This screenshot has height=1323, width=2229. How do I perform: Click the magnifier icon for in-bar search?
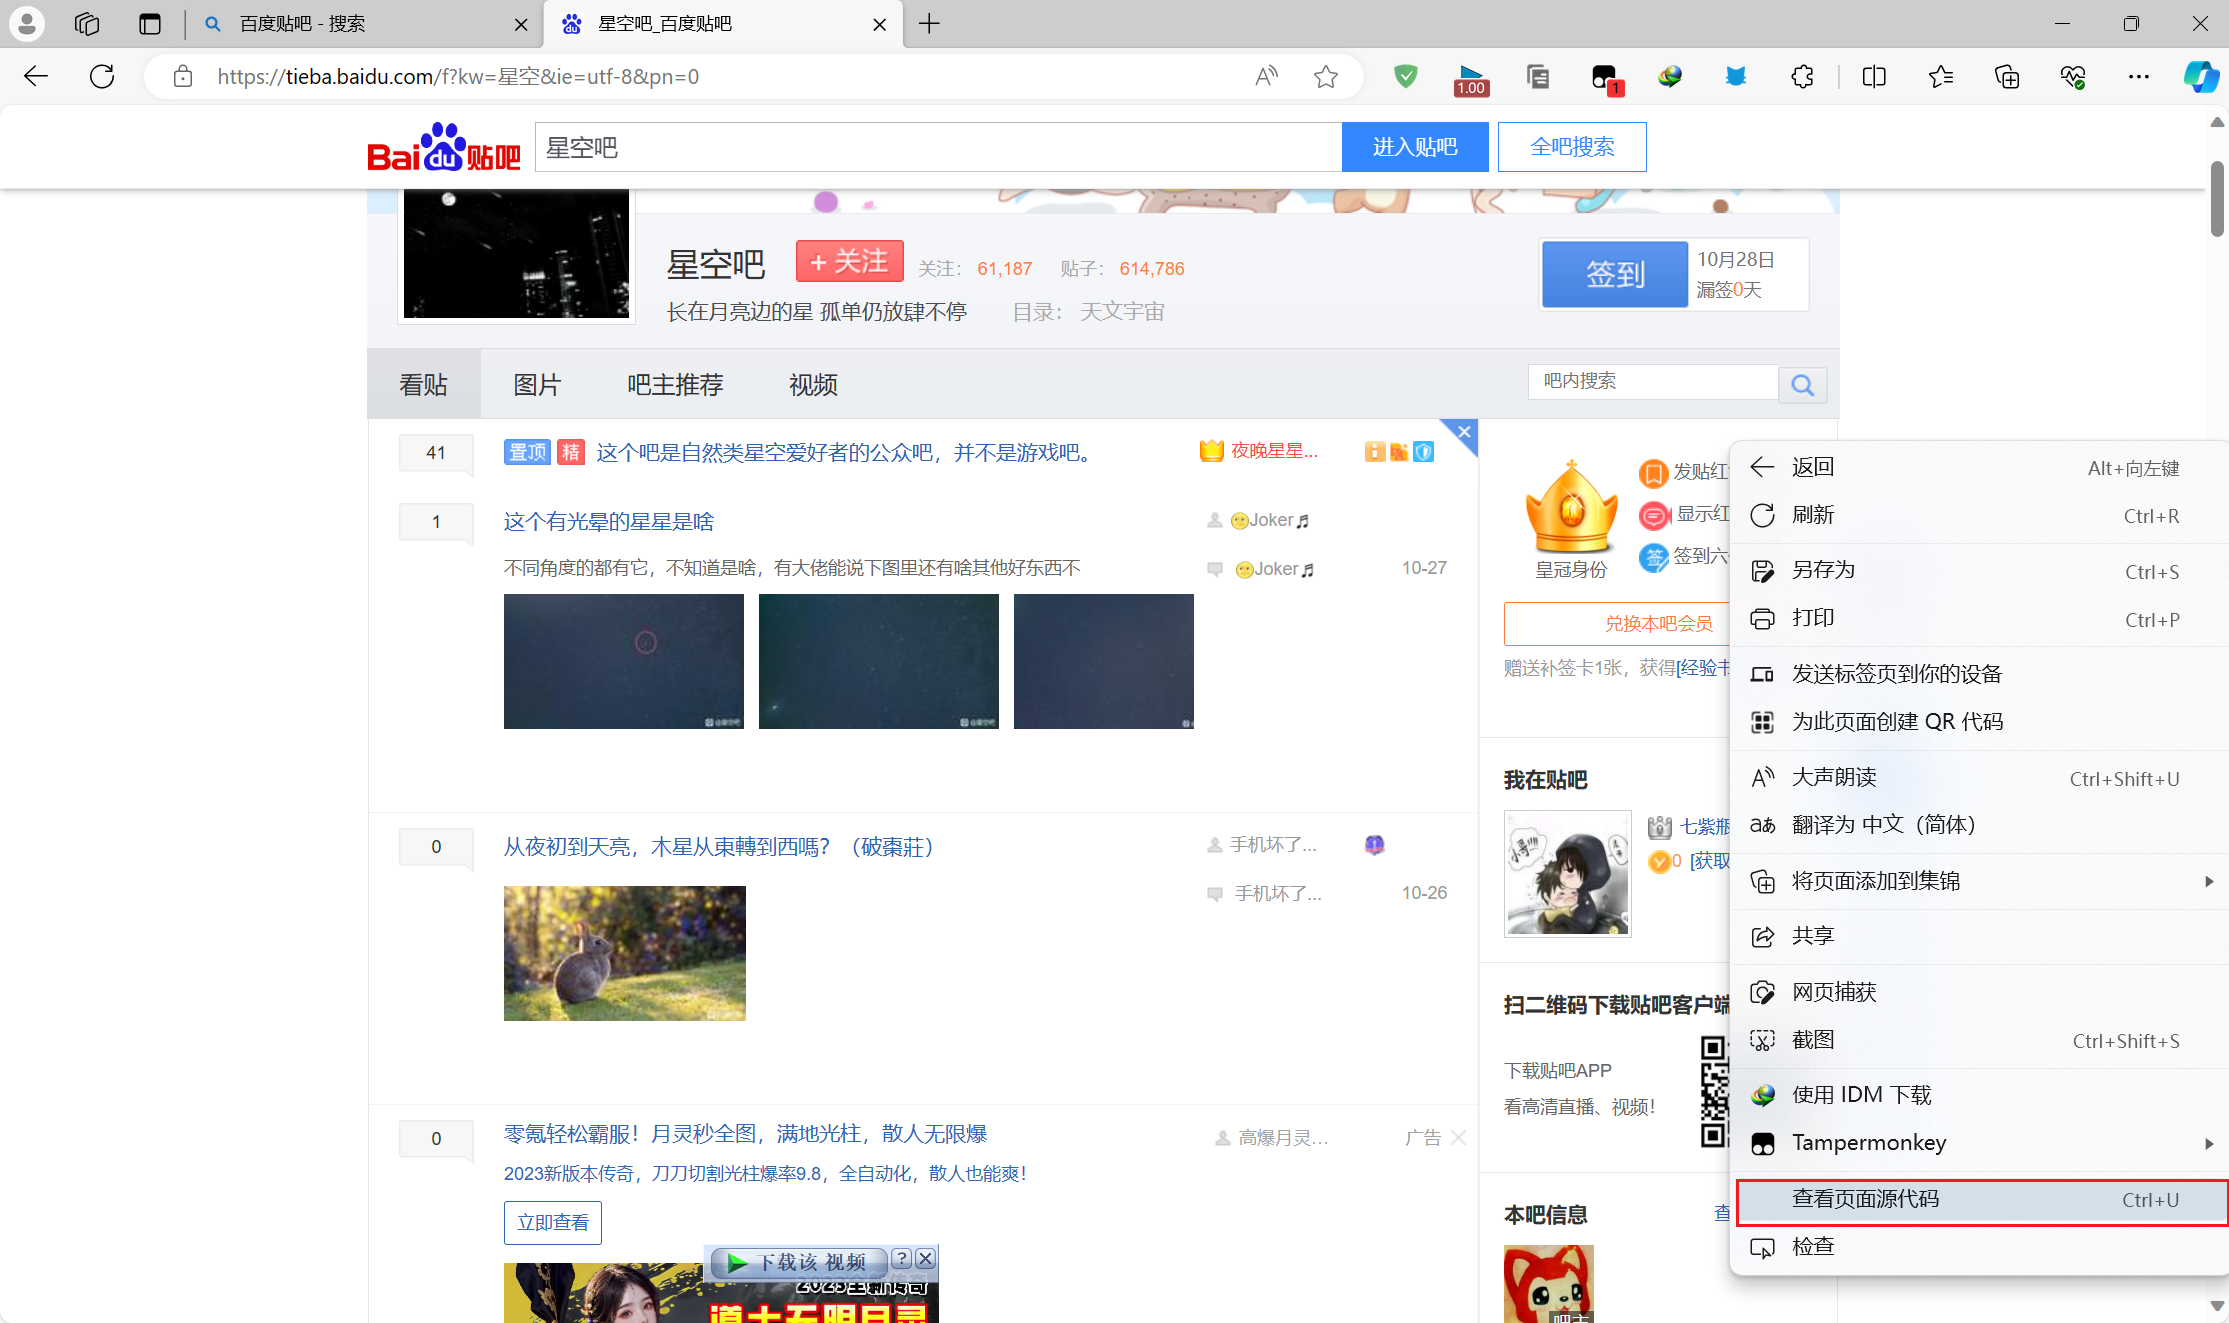pos(1802,385)
